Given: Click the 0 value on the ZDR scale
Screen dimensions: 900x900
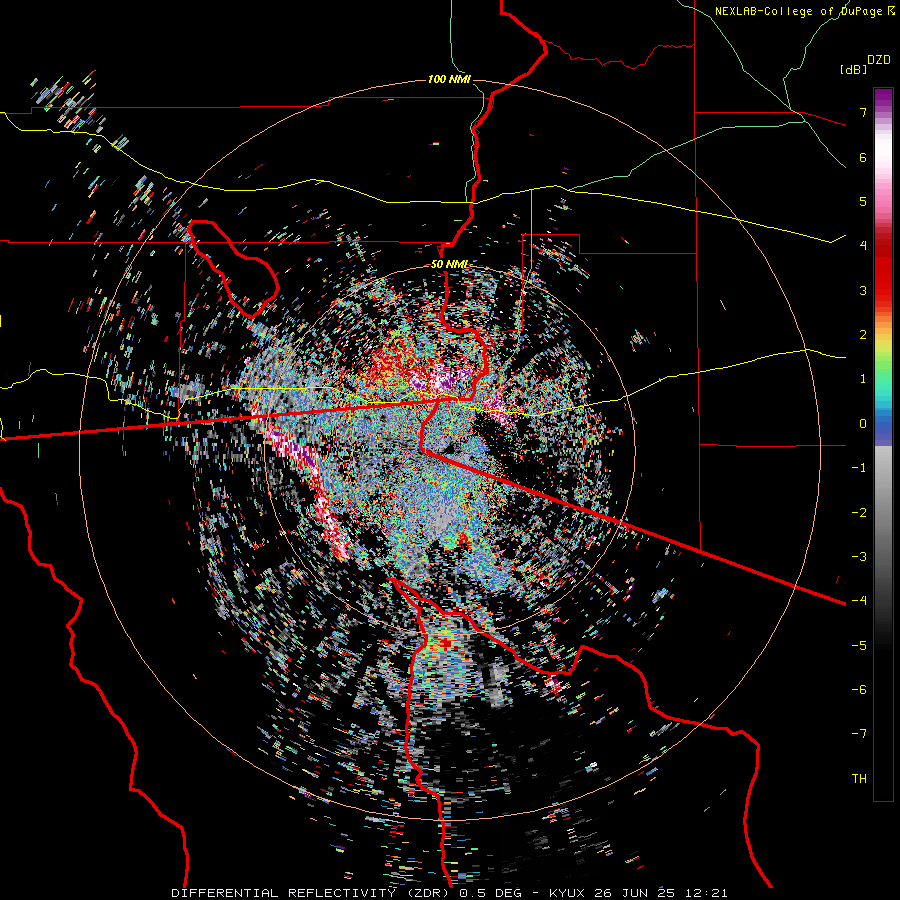Looking at the screenshot, I should coord(863,424).
